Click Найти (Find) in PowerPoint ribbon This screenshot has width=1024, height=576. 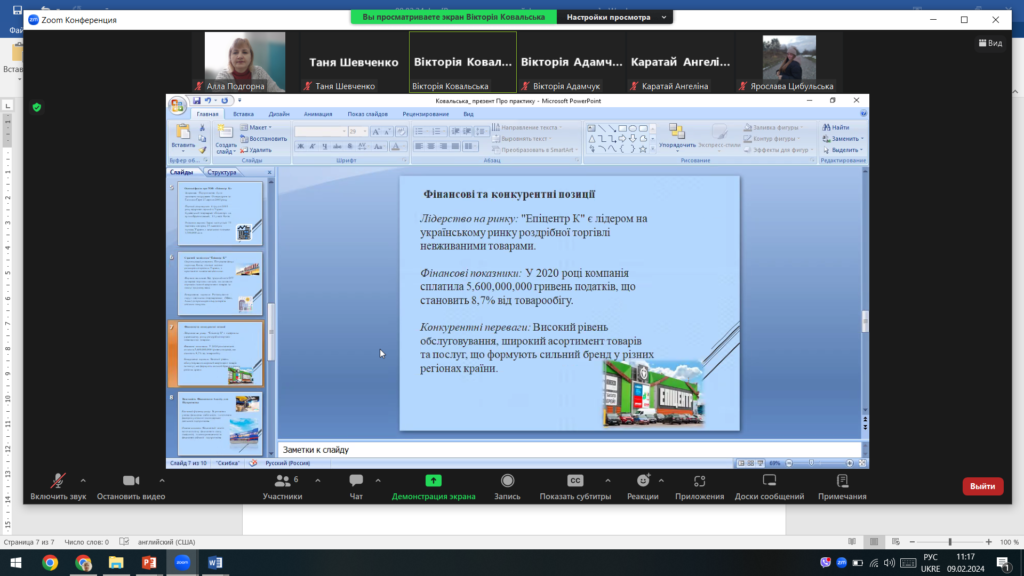pyautogui.click(x=837, y=127)
